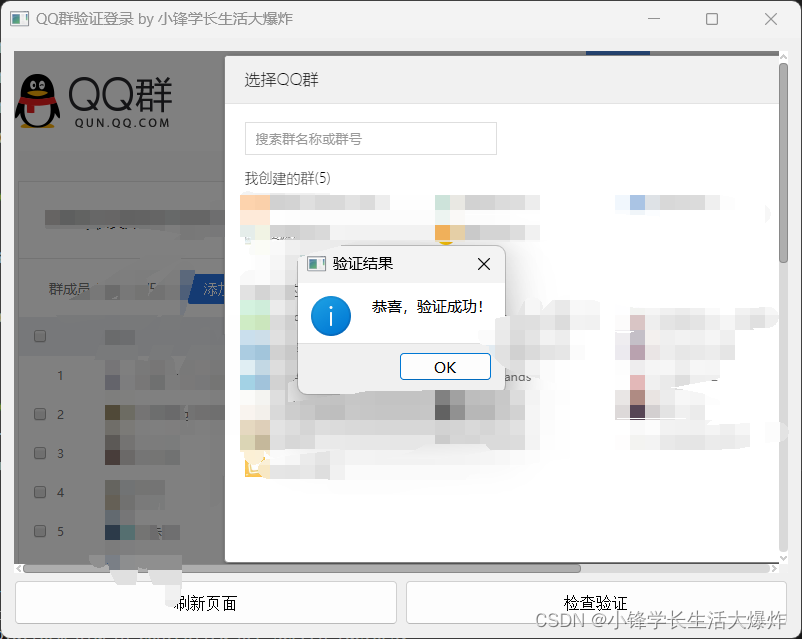Click the 刷新页面 button

pos(204,602)
